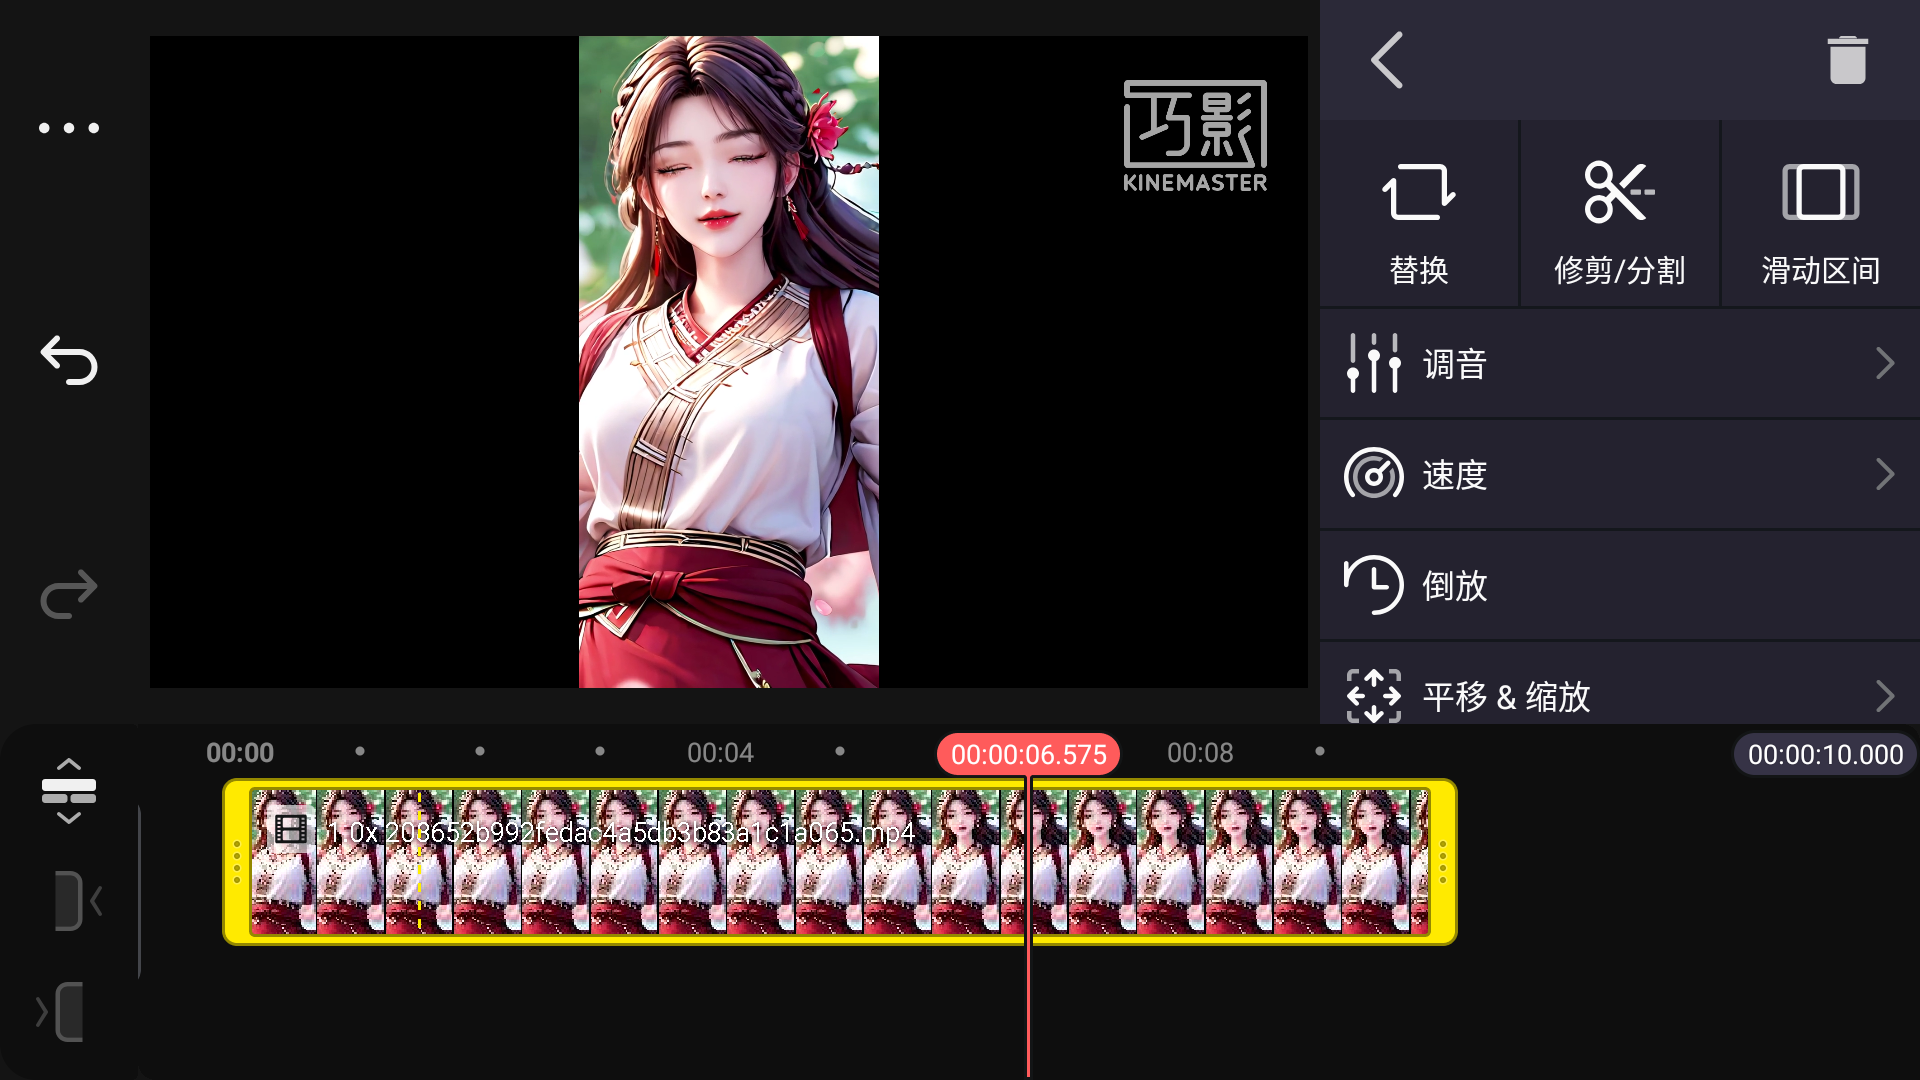Image resolution: width=1920 pixels, height=1080 pixels.
Task: Go back with the left chevron
Action: (x=1387, y=60)
